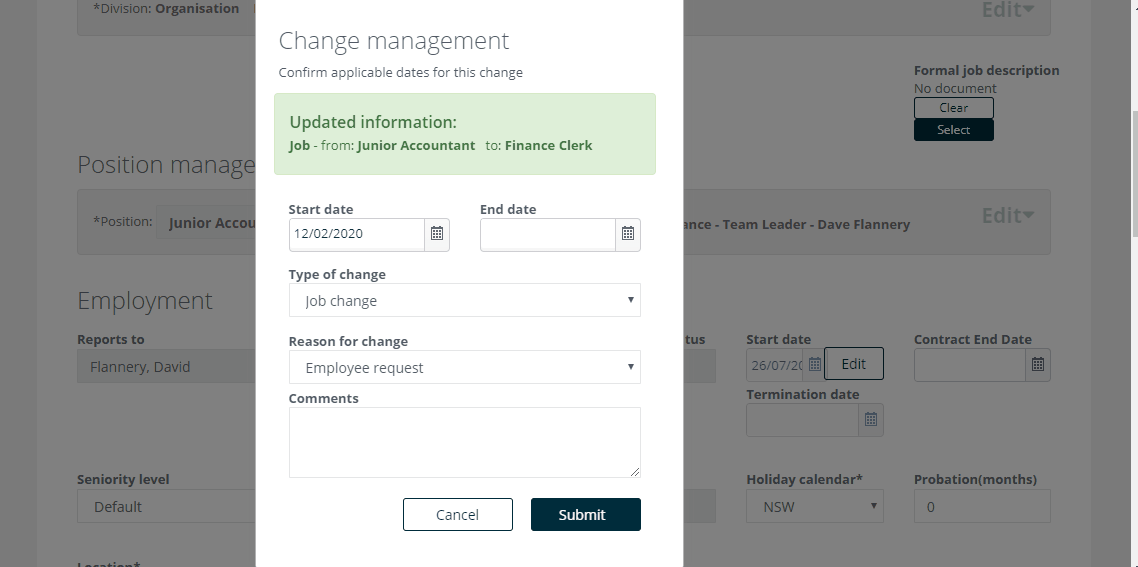Click the Probation(months) input field
Viewport: 1138px width, 567px height.
point(982,506)
